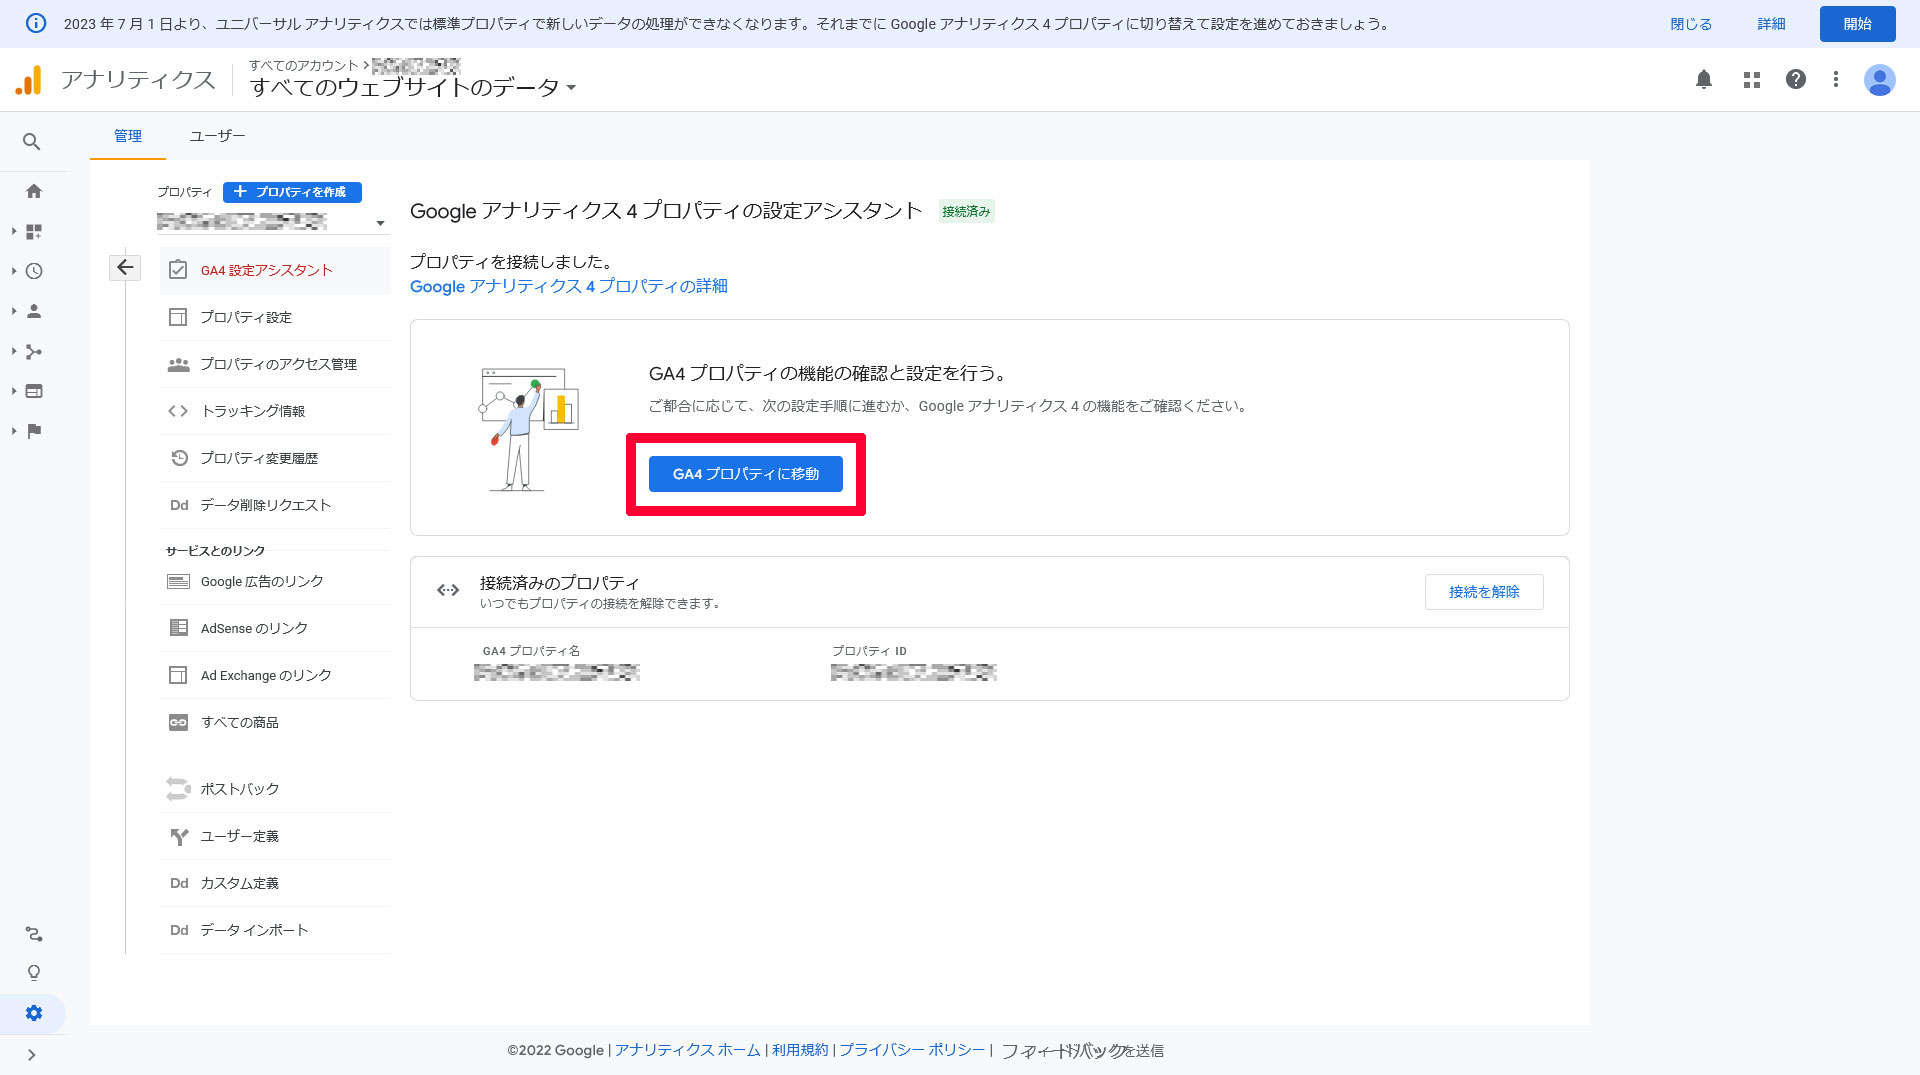Open データ インポート menu item
Viewport: 1920px width, 1075px height.
275,930
